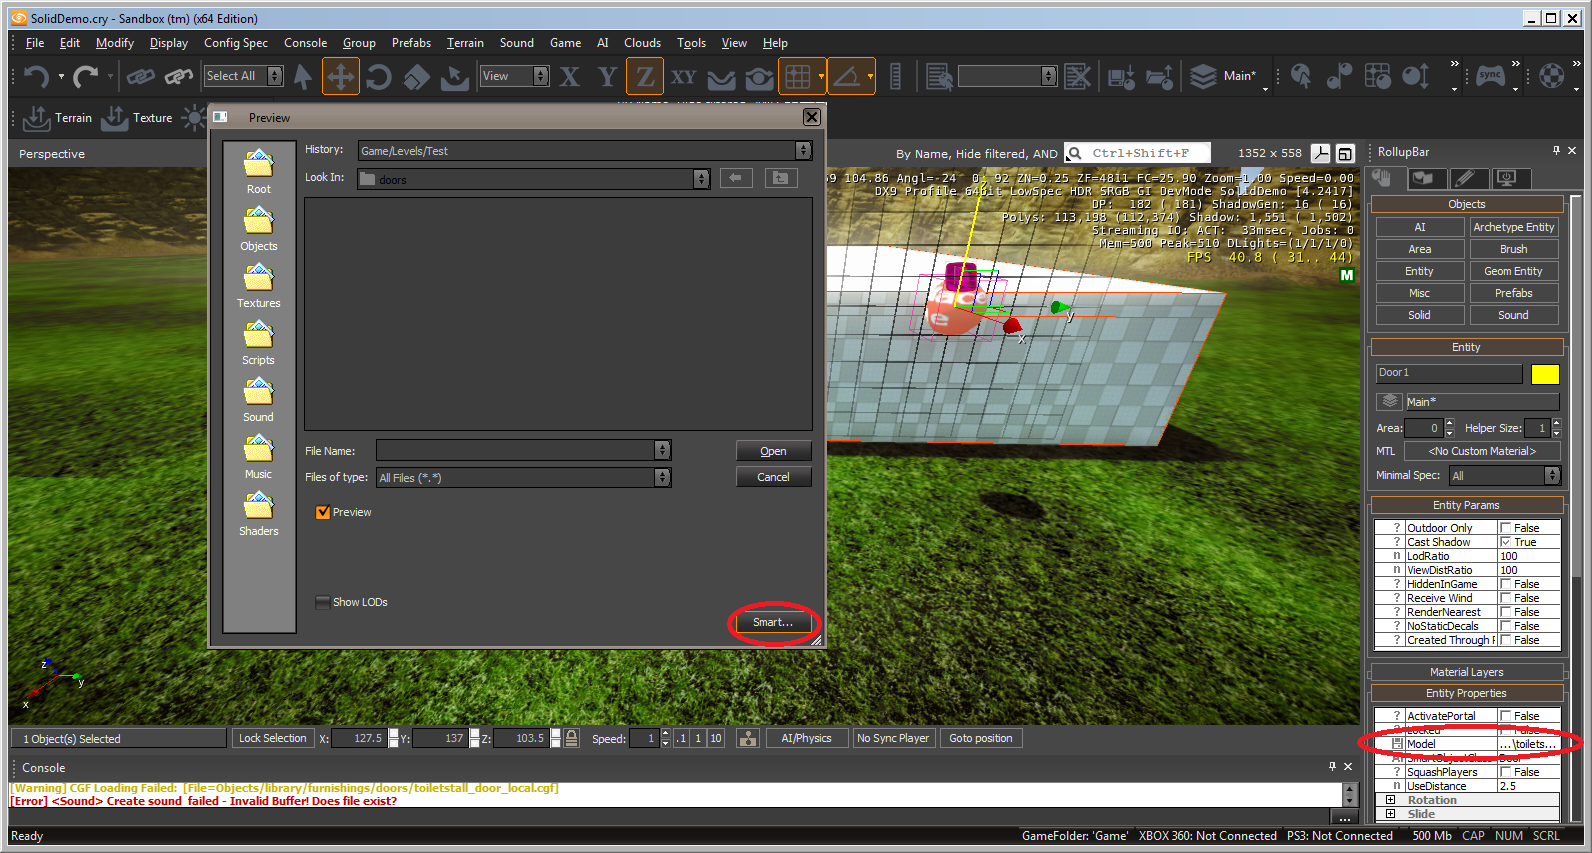This screenshot has width=1592, height=853.
Task: Click the Undo arrow icon
Action: point(36,76)
